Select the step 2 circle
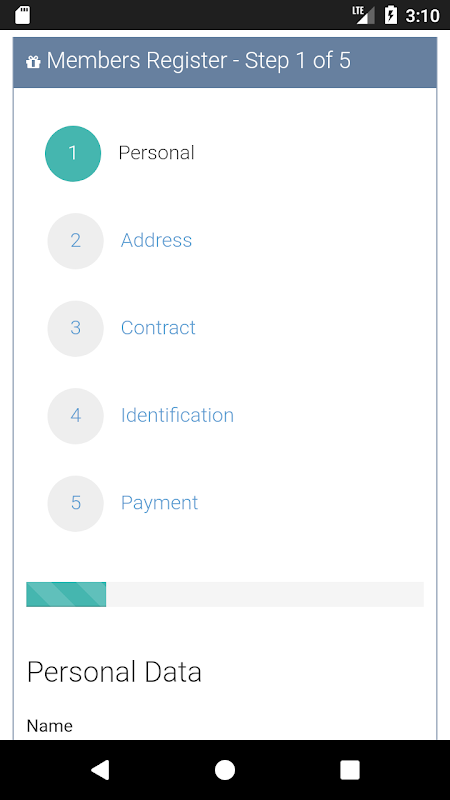The image size is (450, 800). (76, 241)
